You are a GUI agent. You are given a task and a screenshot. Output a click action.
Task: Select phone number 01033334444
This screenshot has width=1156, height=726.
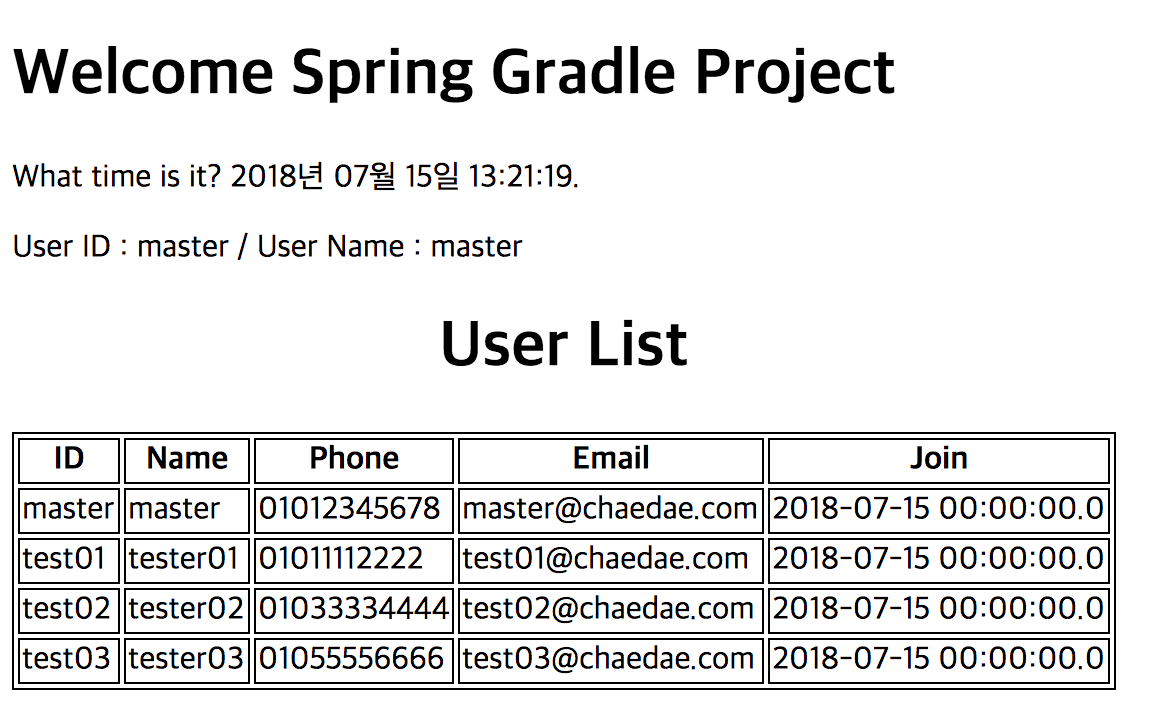(x=354, y=608)
